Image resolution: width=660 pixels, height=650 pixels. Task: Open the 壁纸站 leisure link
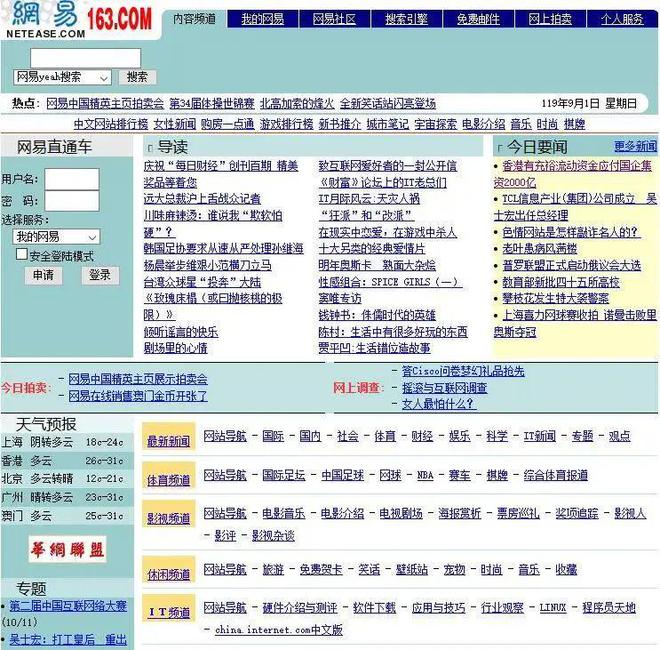412,570
